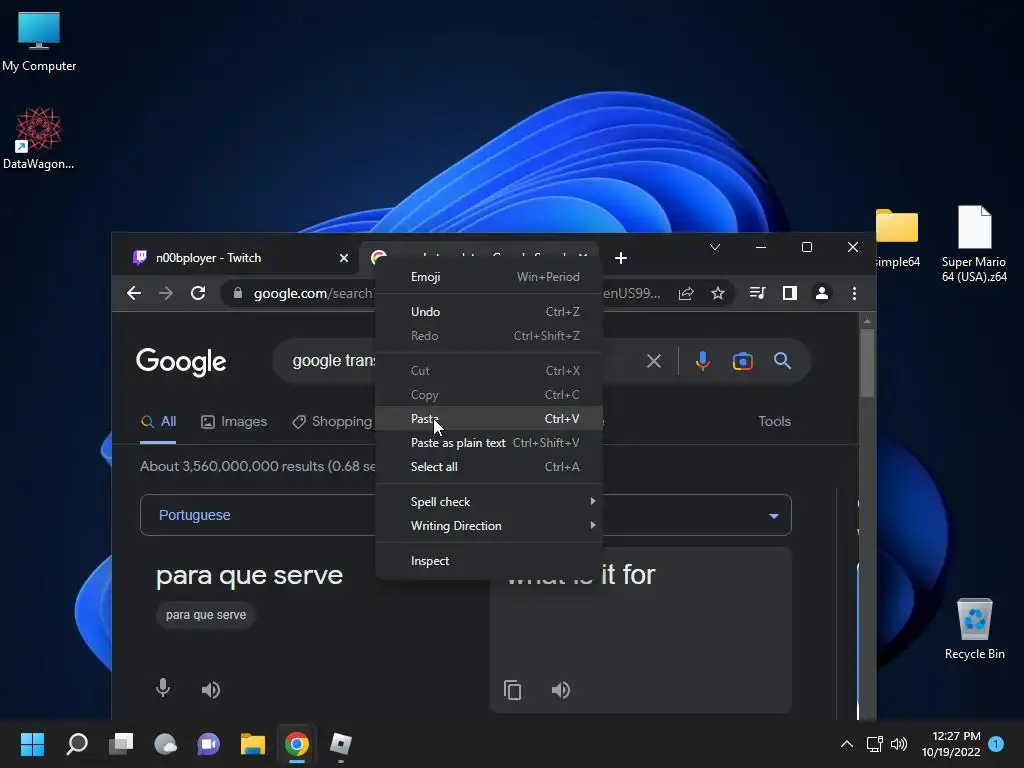Open the clock and date

tap(951, 744)
